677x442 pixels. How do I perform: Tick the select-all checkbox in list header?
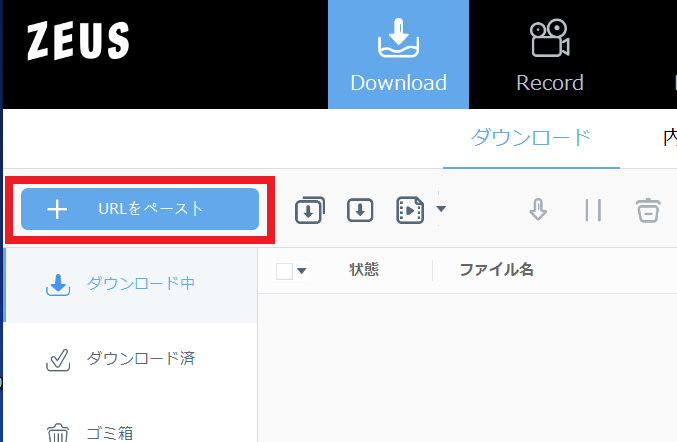(284, 271)
